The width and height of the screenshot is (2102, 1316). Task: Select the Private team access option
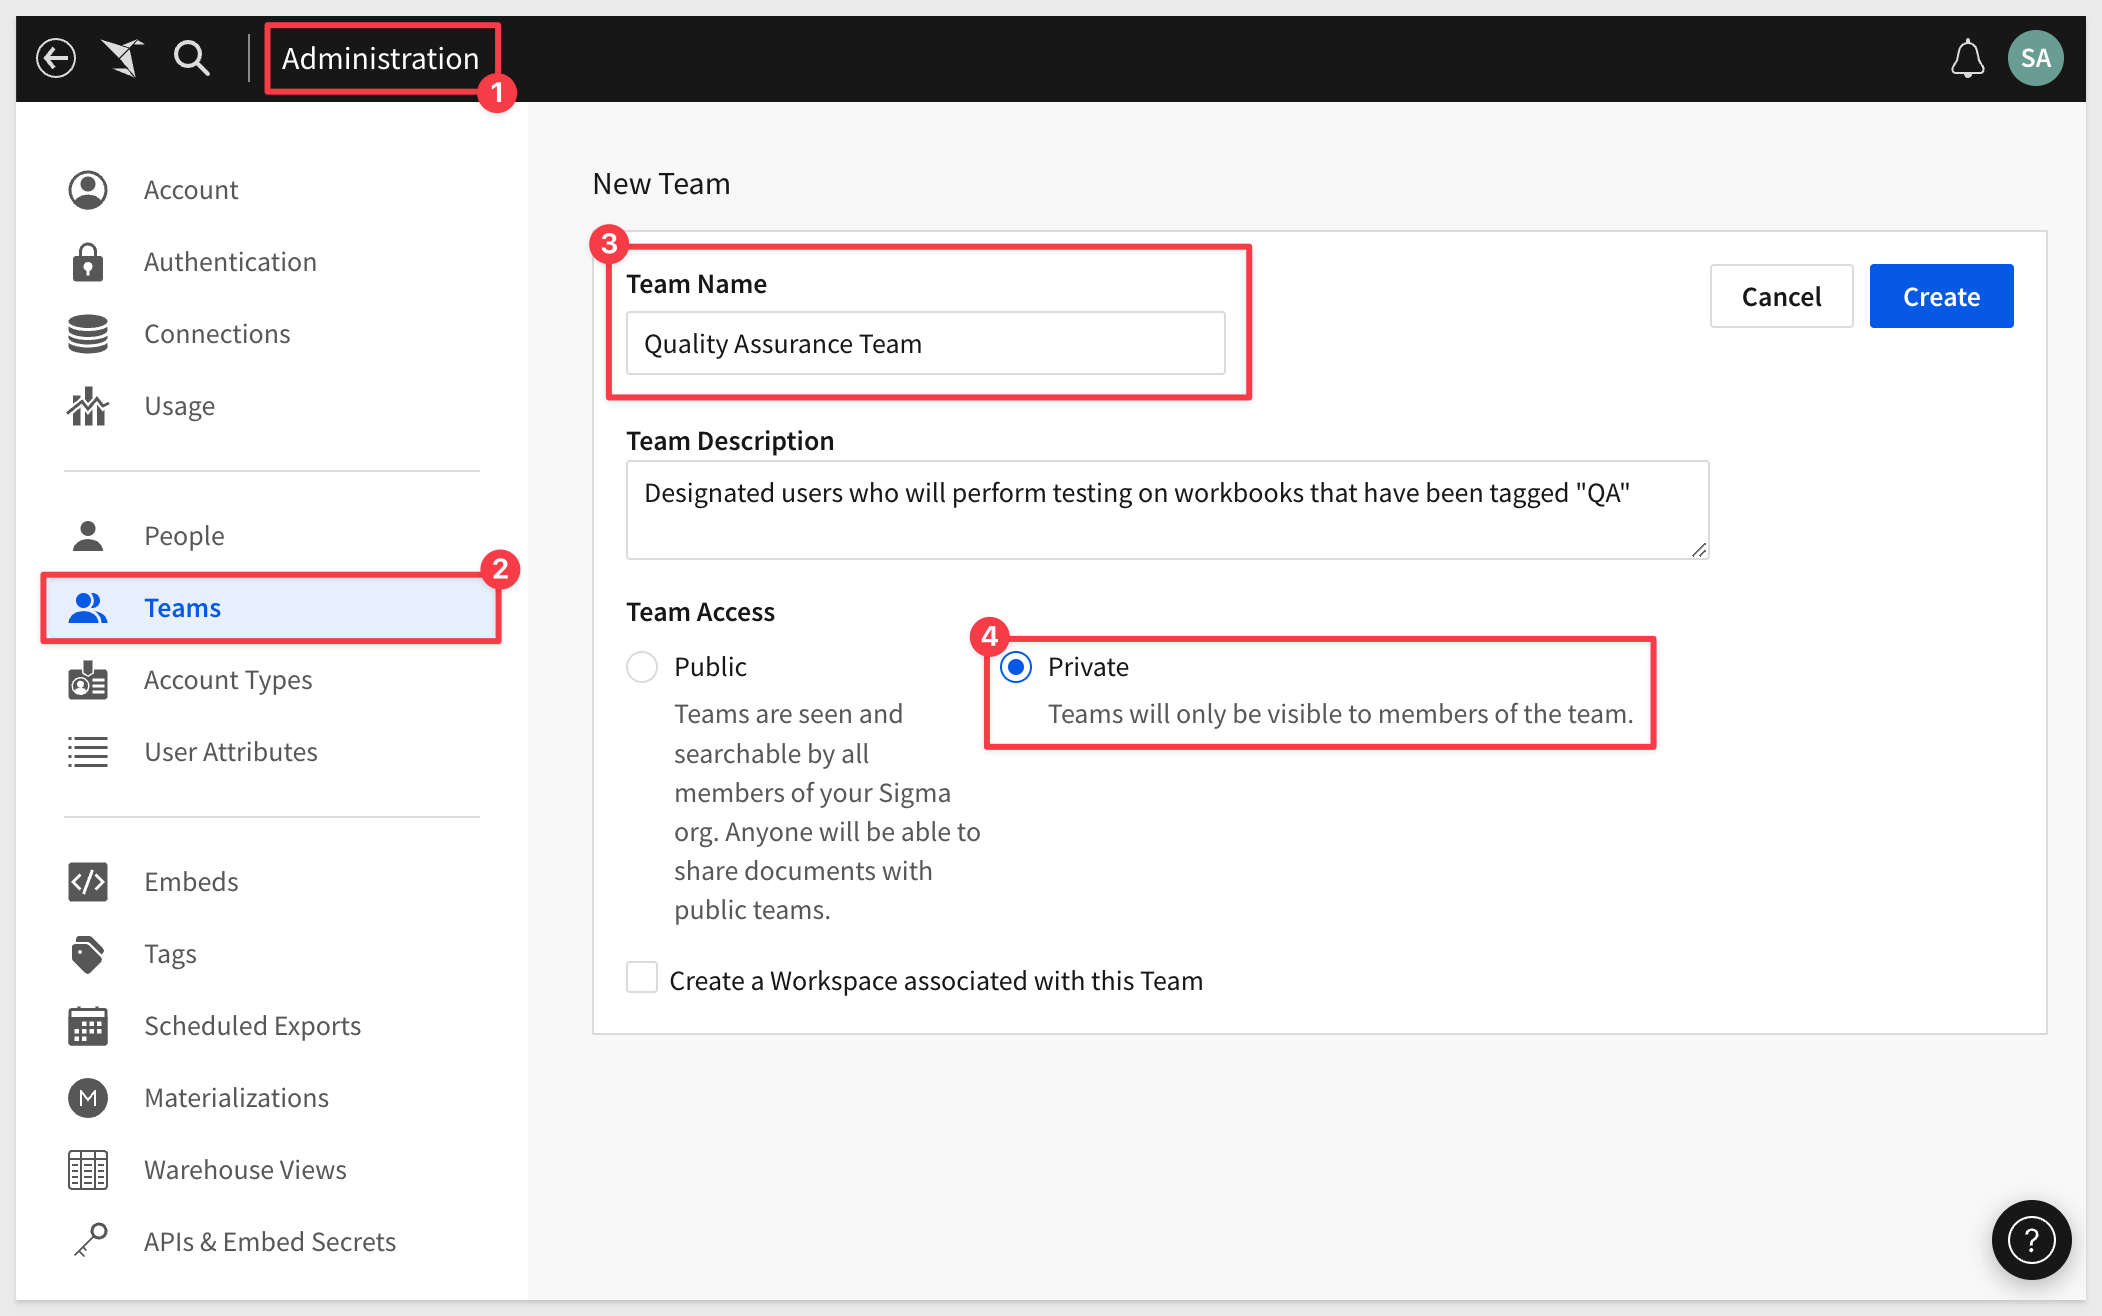1016,667
